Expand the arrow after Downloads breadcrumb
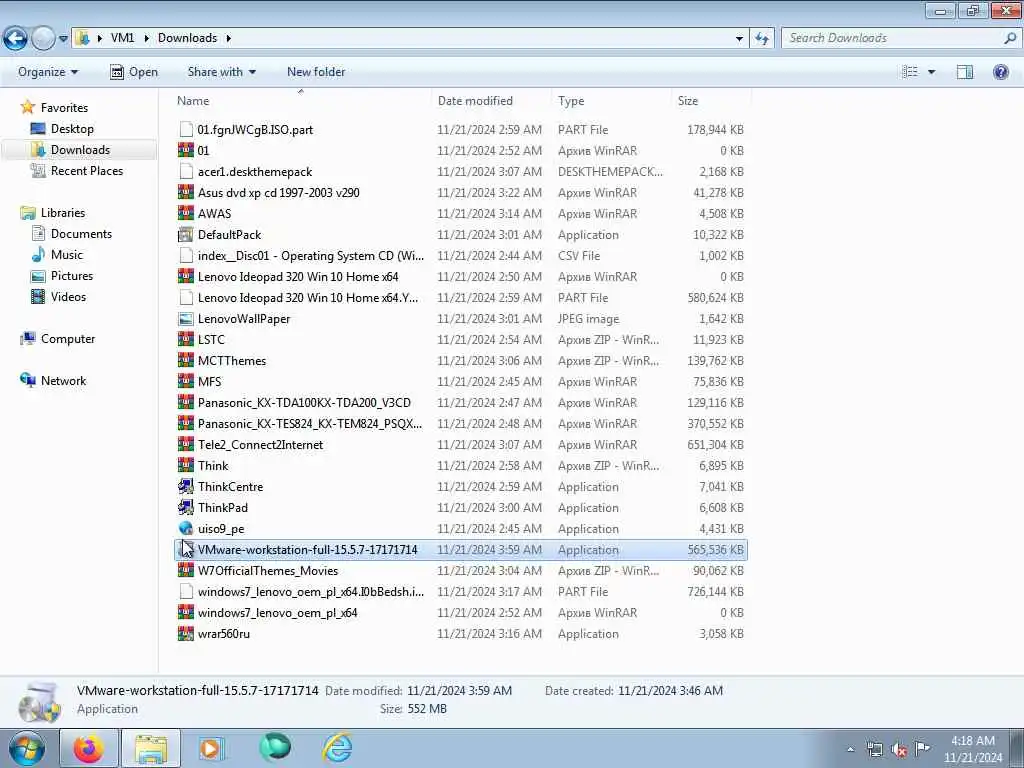The height and width of the screenshot is (768, 1024). click(x=229, y=38)
